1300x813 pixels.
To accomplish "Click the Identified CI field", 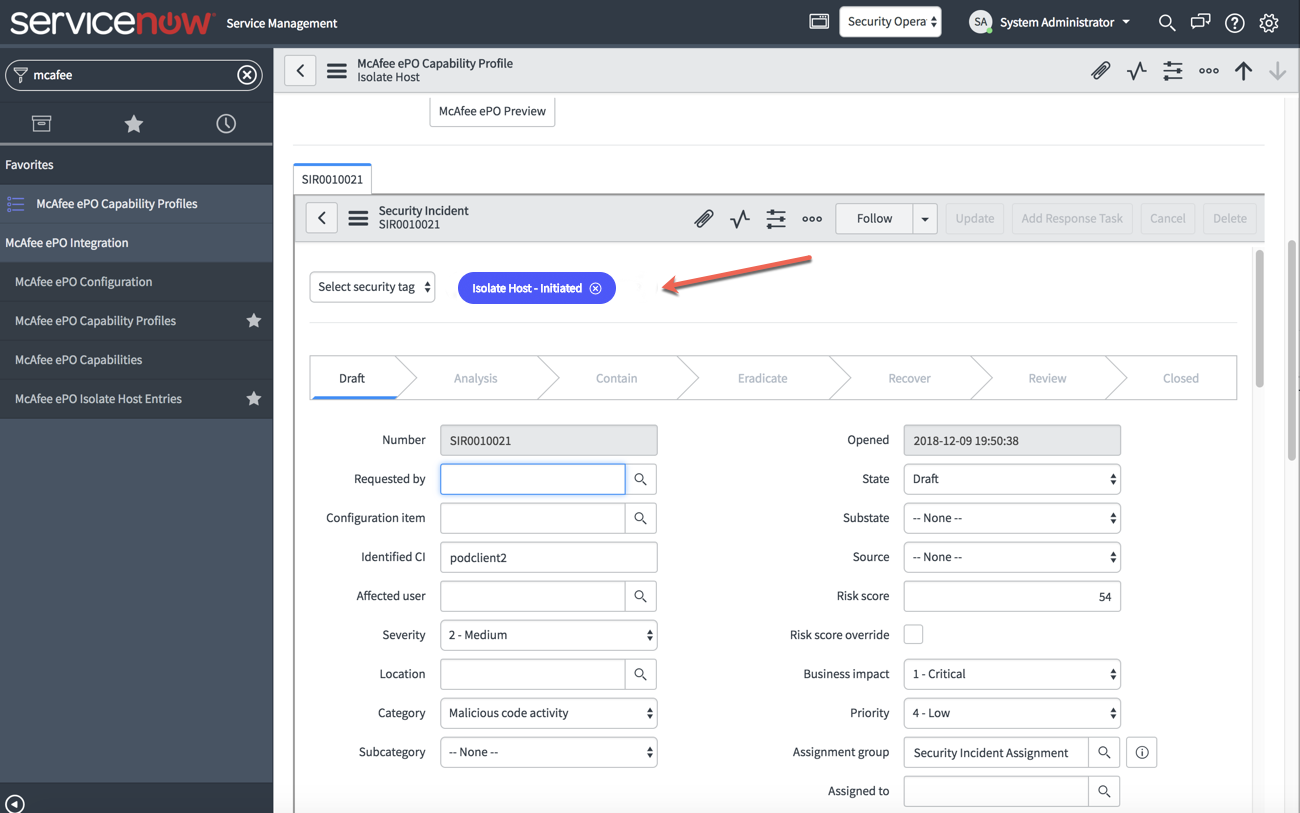I will 549,557.
